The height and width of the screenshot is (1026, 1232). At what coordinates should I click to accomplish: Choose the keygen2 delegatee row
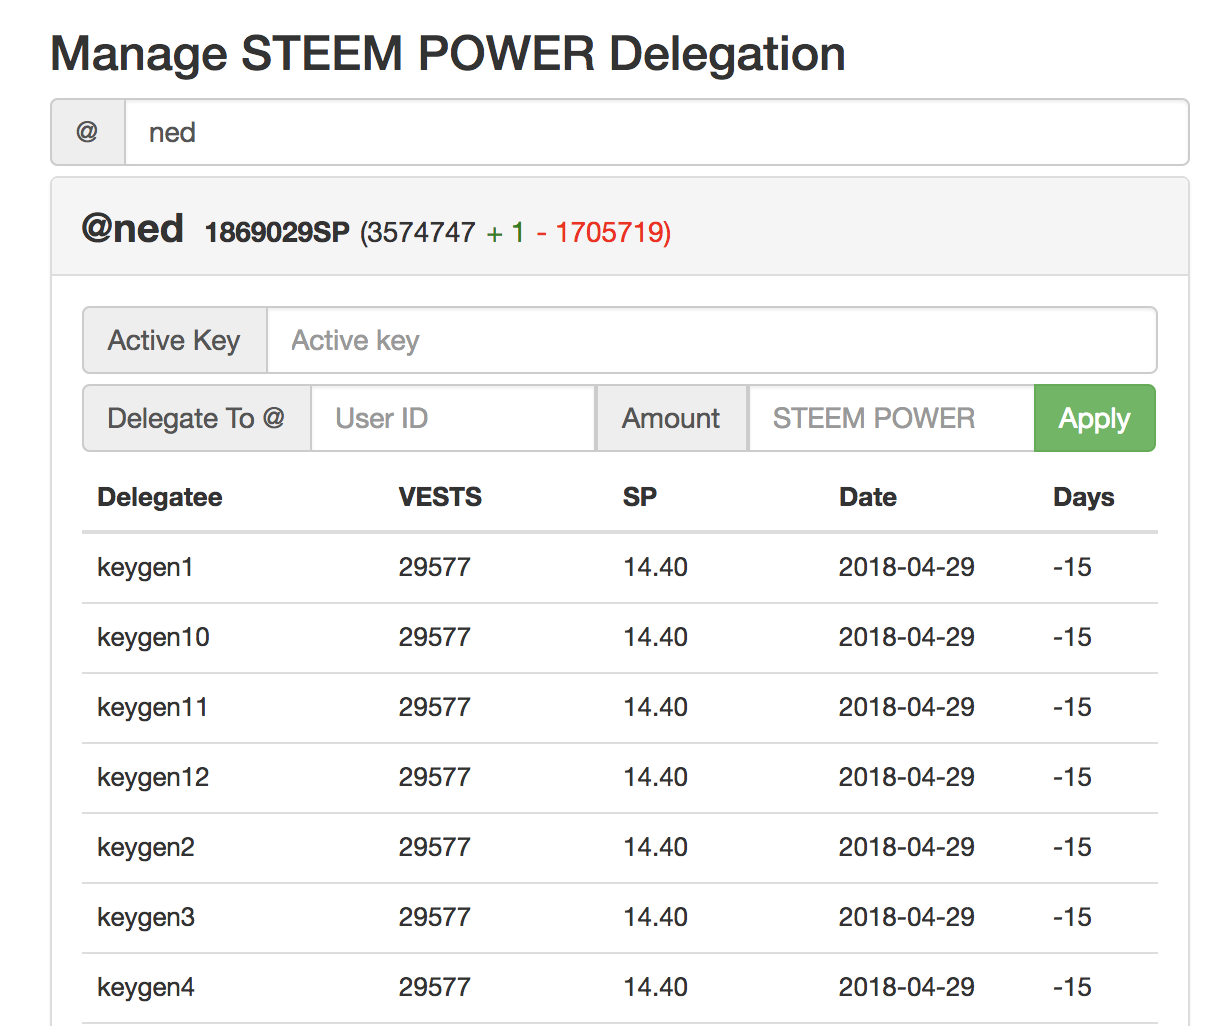click(x=145, y=847)
